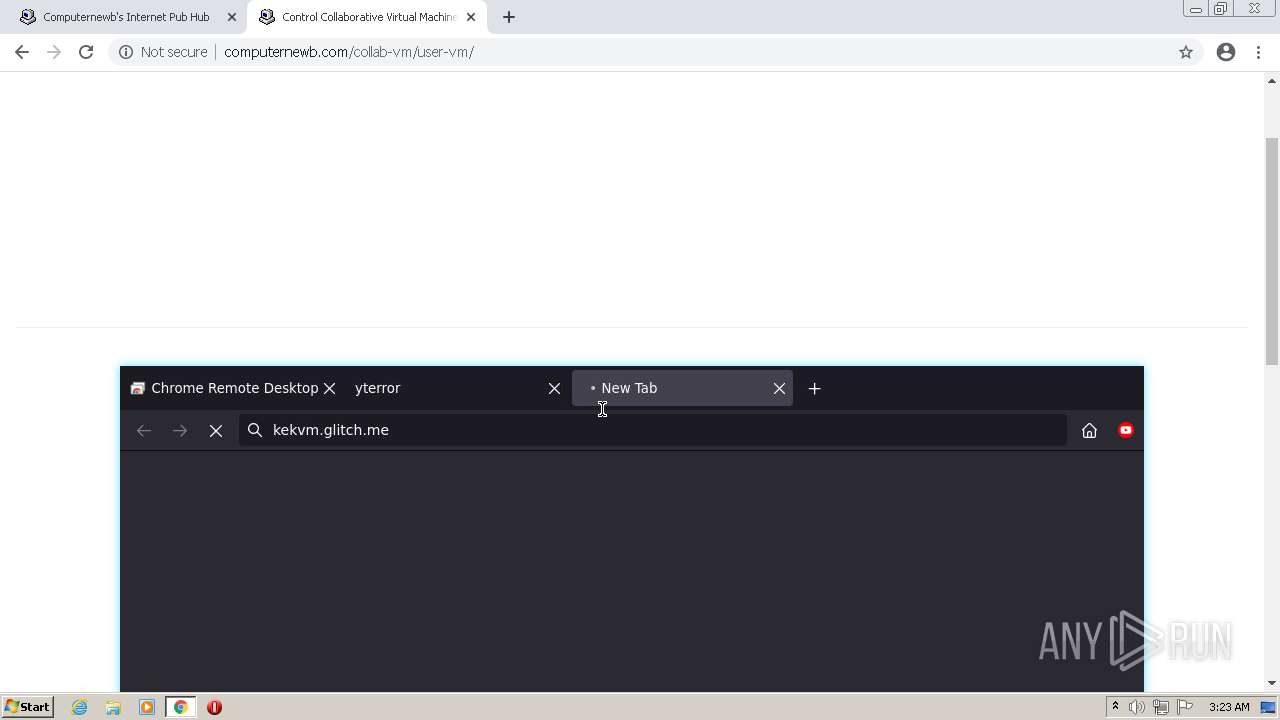
Task: Launch Internet Explorer from taskbar
Action: pyautogui.click(x=80, y=707)
